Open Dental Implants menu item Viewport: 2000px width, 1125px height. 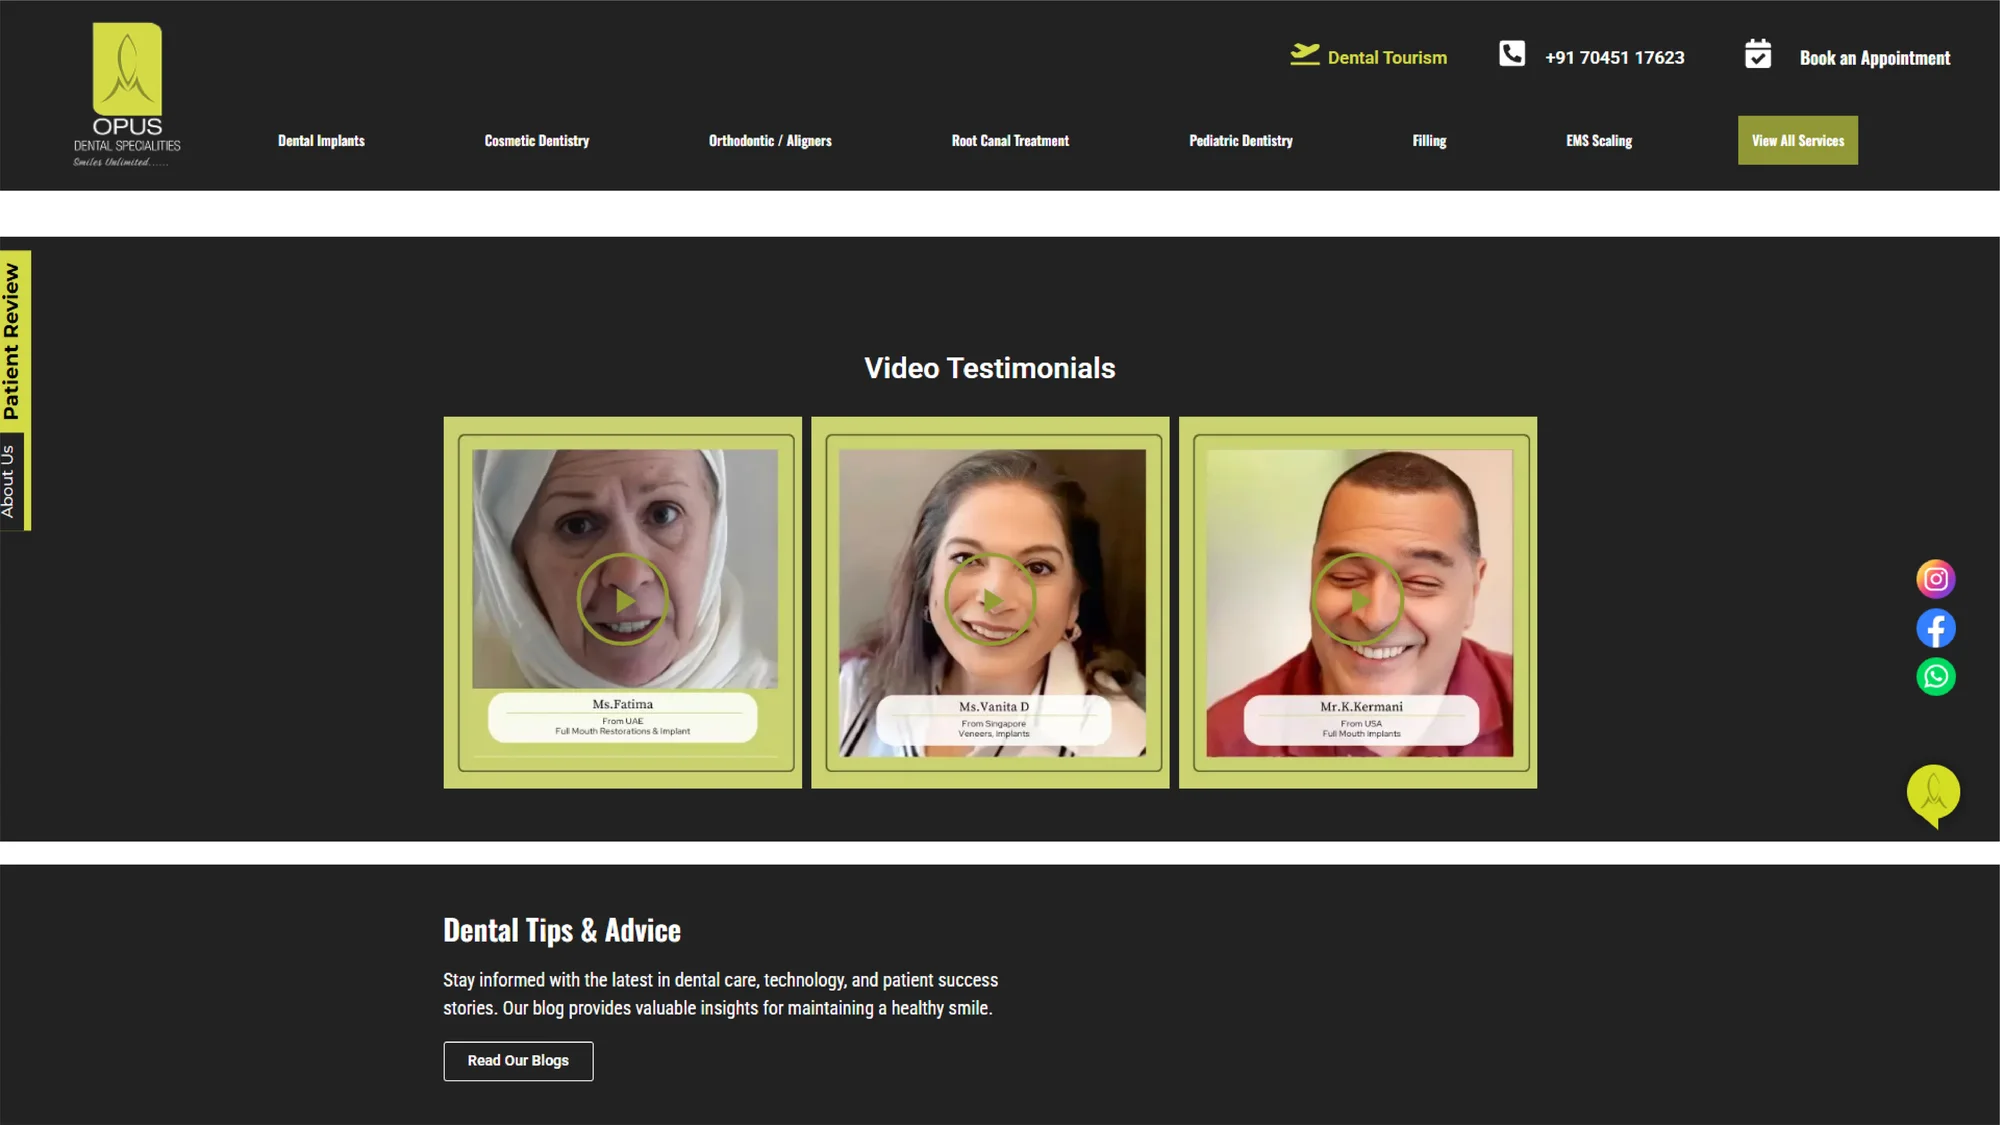coord(321,141)
